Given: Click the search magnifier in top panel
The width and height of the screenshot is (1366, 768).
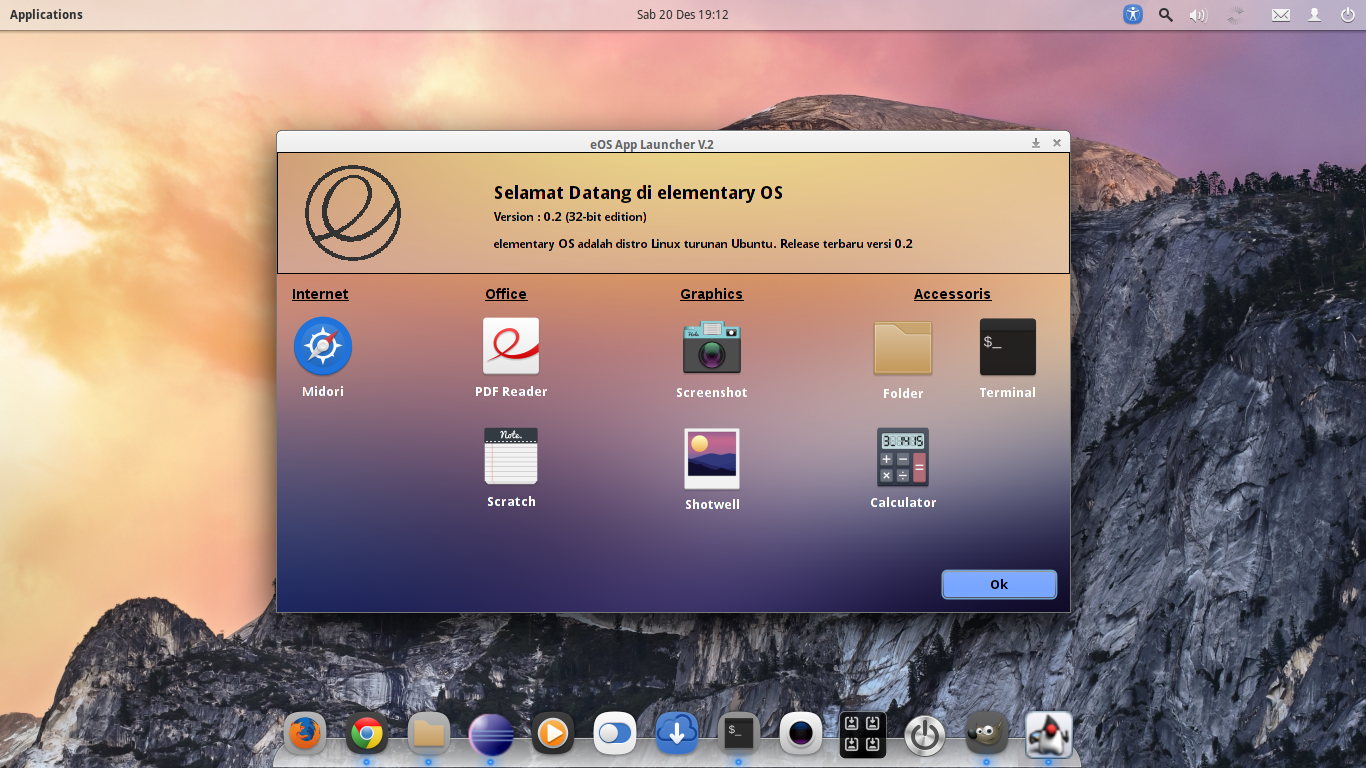Looking at the screenshot, I should pos(1165,15).
